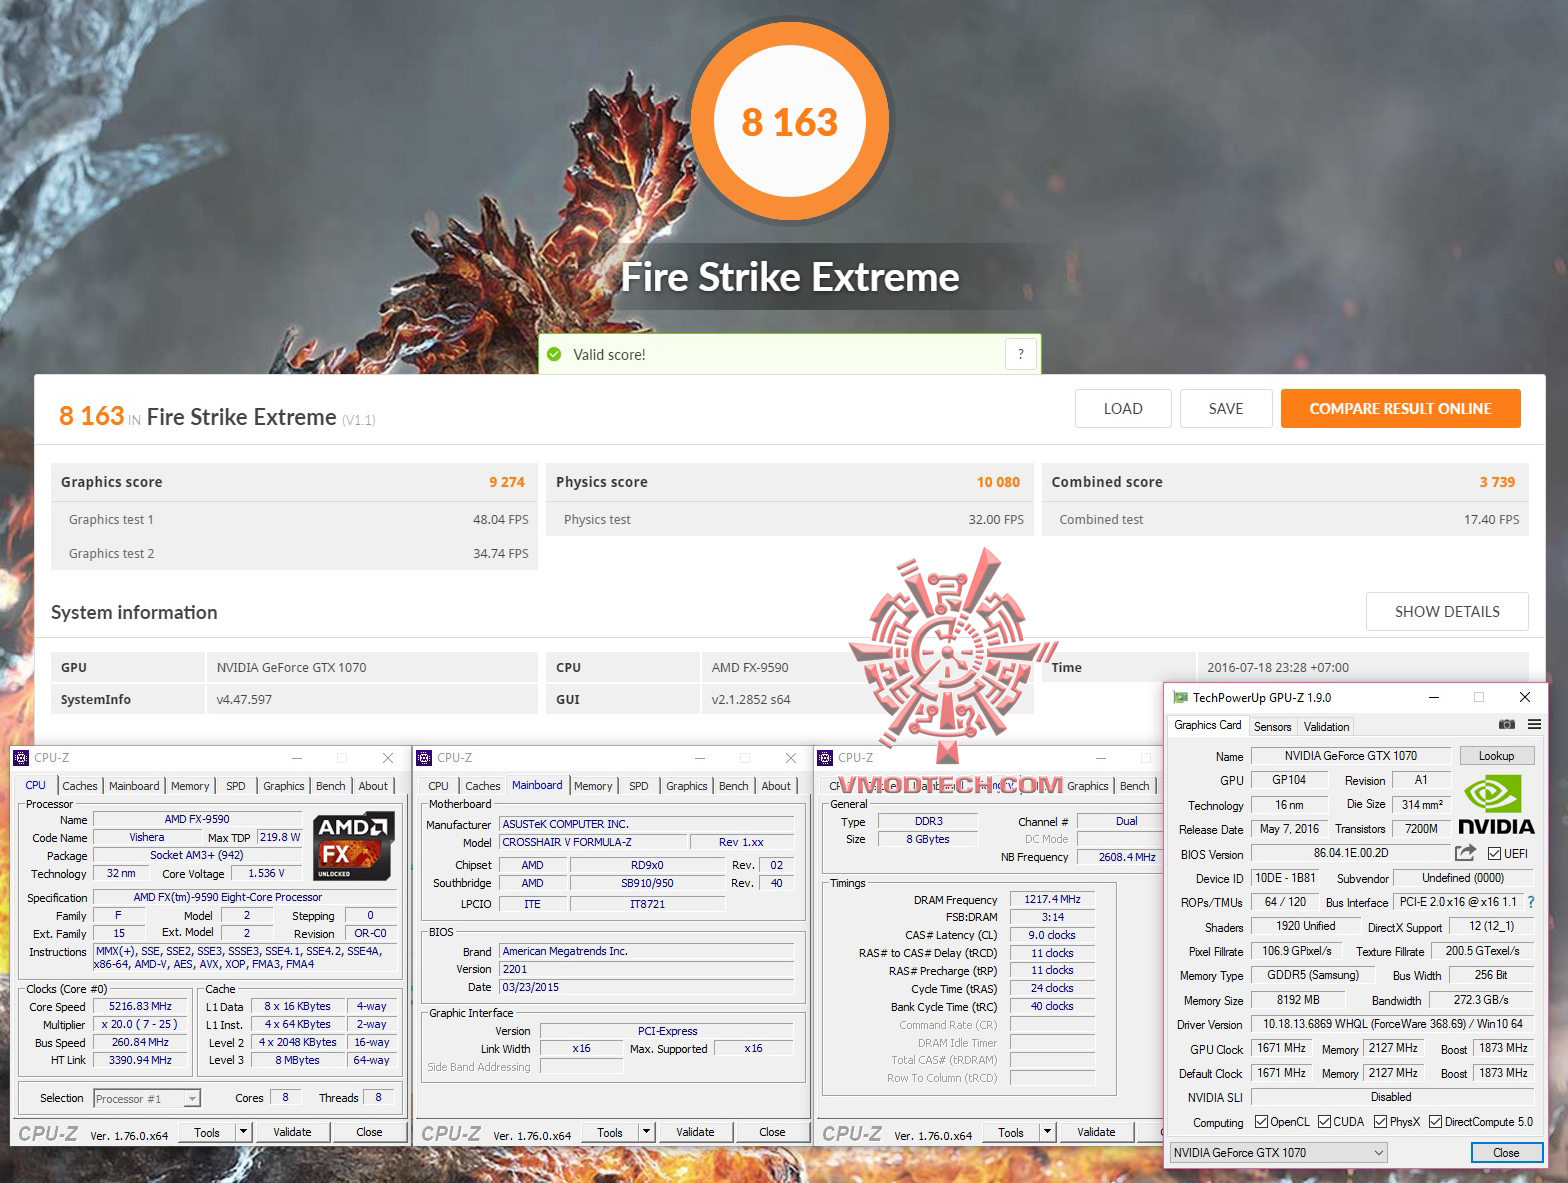1568x1183 pixels.
Task: Click COMPARE RESULT ONLINE button
Action: point(1400,409)
